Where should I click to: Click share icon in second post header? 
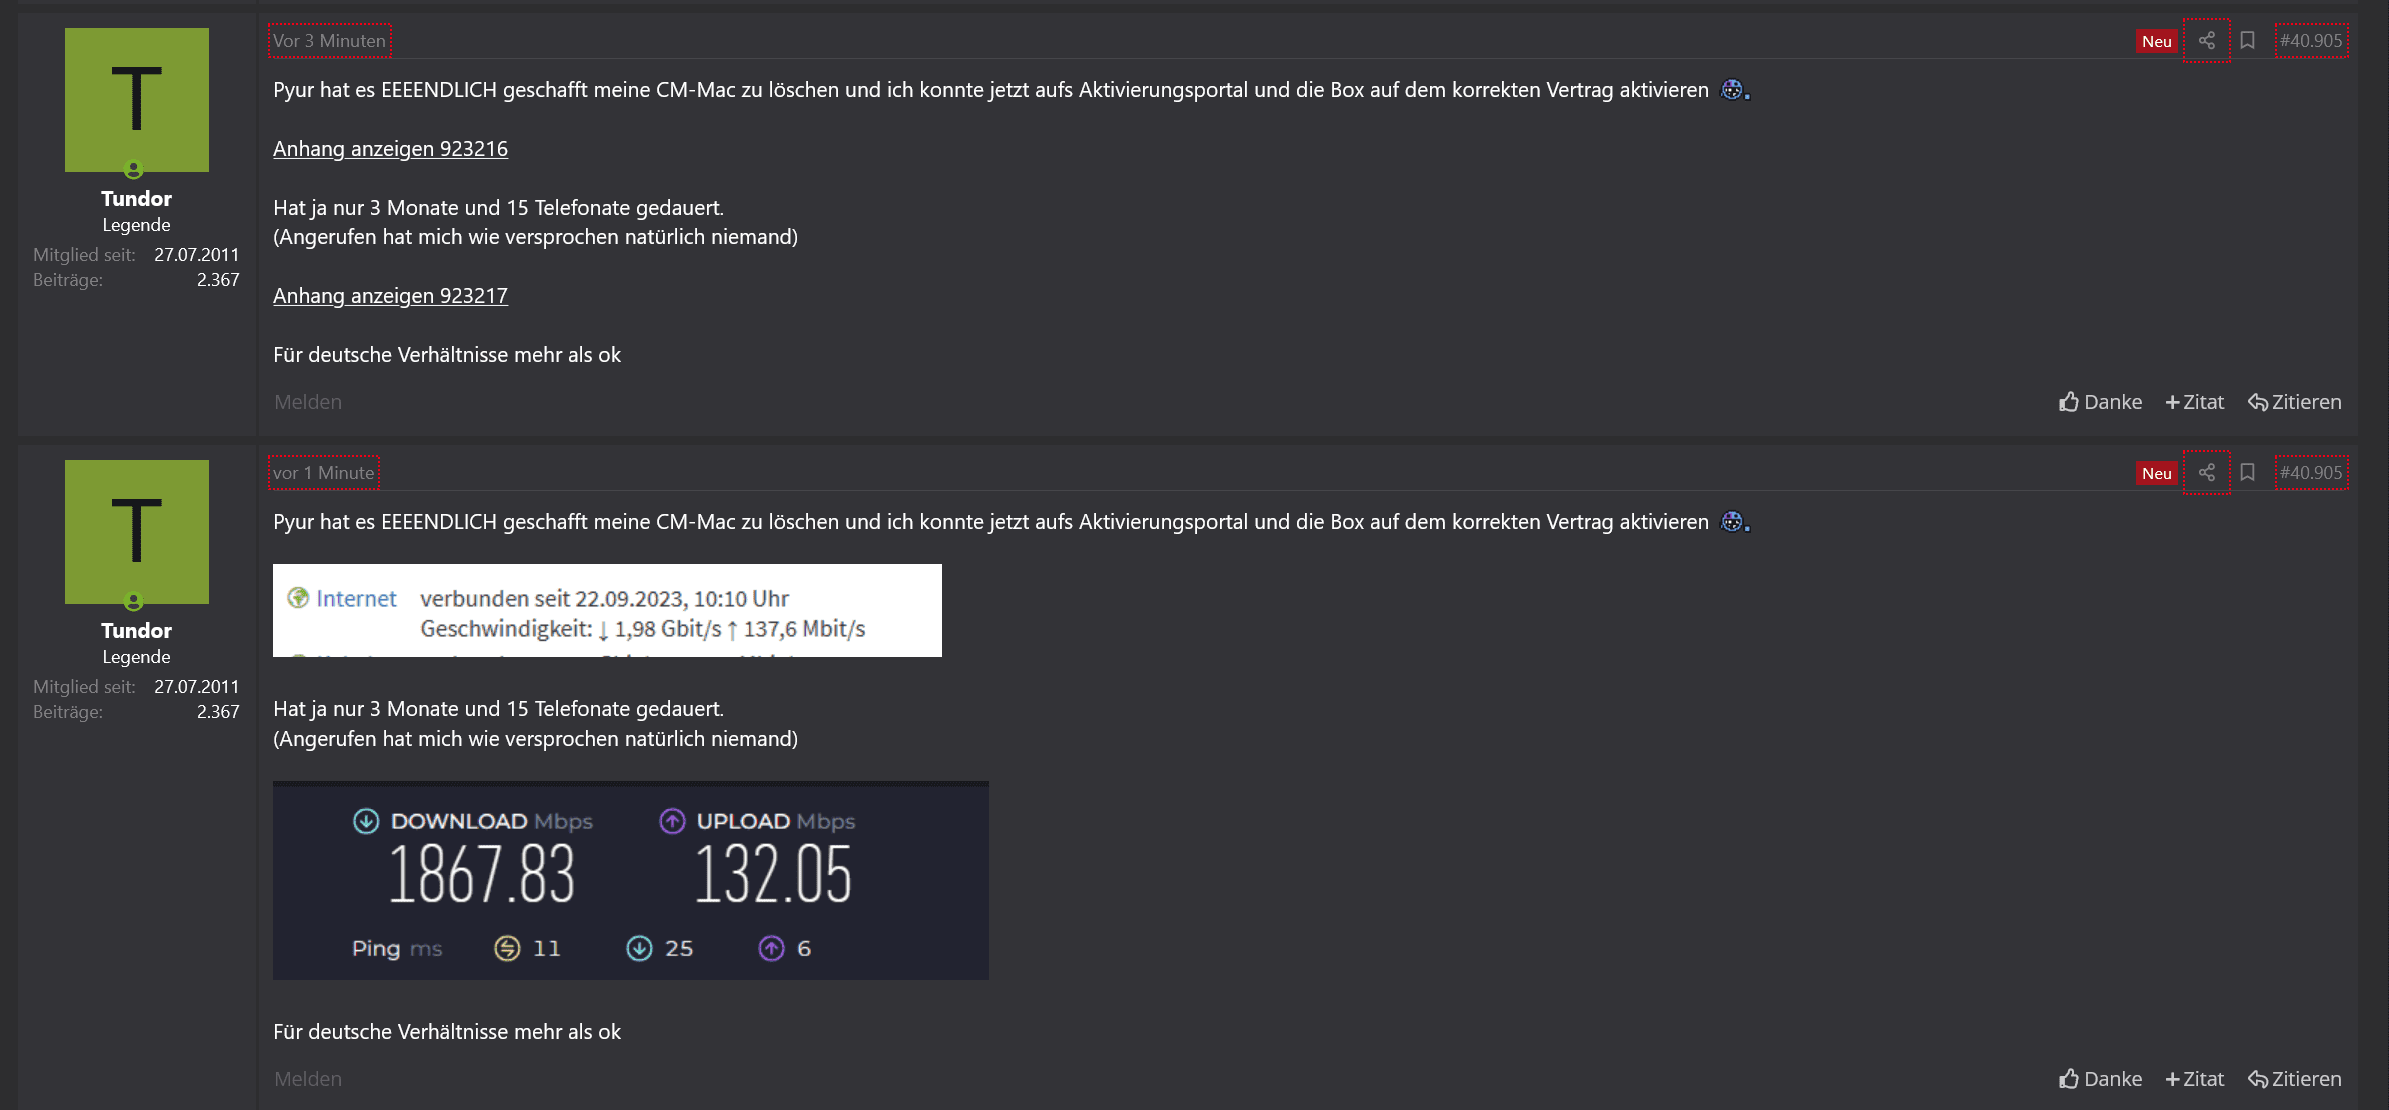pyautogui.click(x=2206, y=473)
